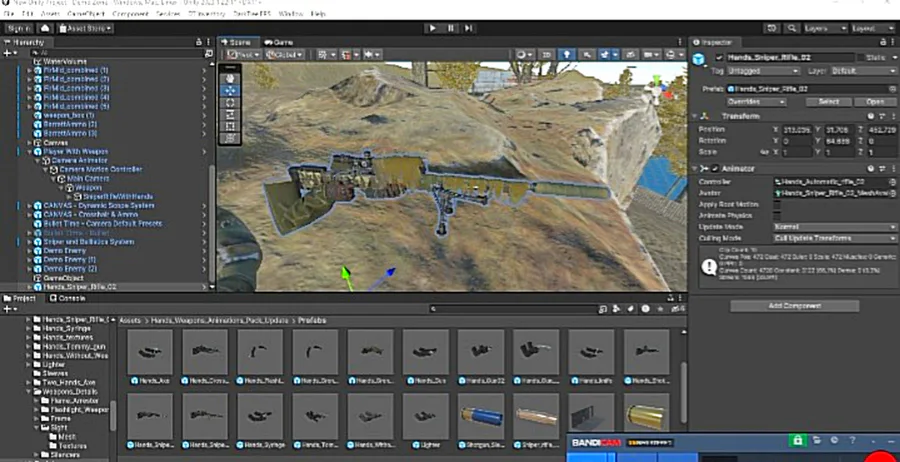Collapse the Transform component foldout
Viewport: 900px width, 462px height.
point(696,117)
